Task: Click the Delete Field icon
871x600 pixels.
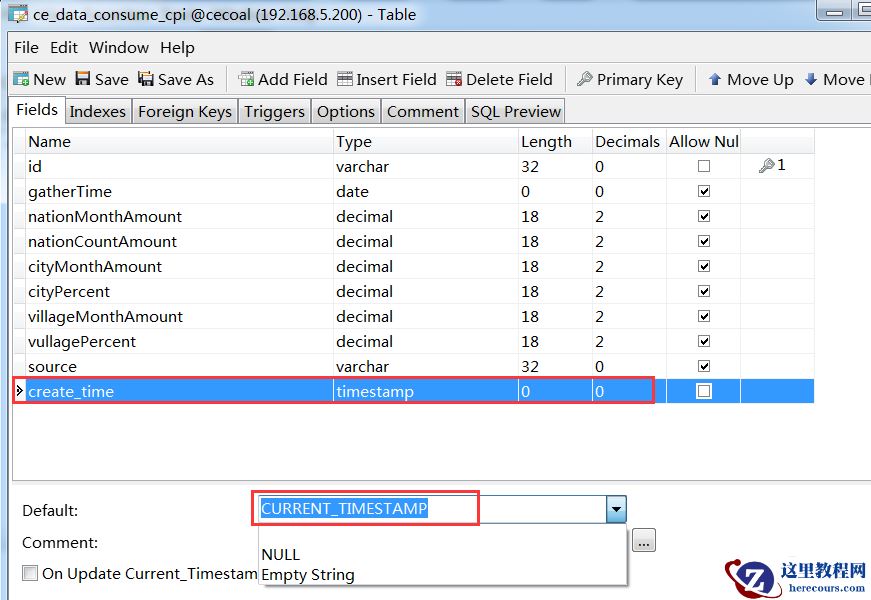Action: [454, 80]
